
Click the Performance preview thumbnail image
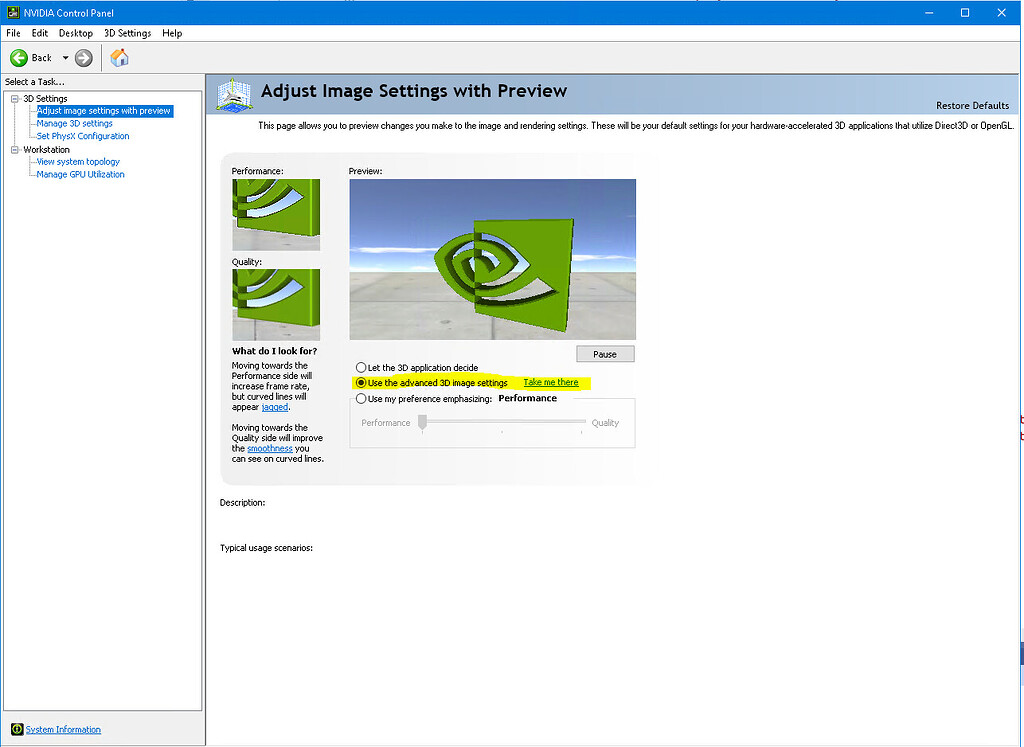click(x=276, y=214)
